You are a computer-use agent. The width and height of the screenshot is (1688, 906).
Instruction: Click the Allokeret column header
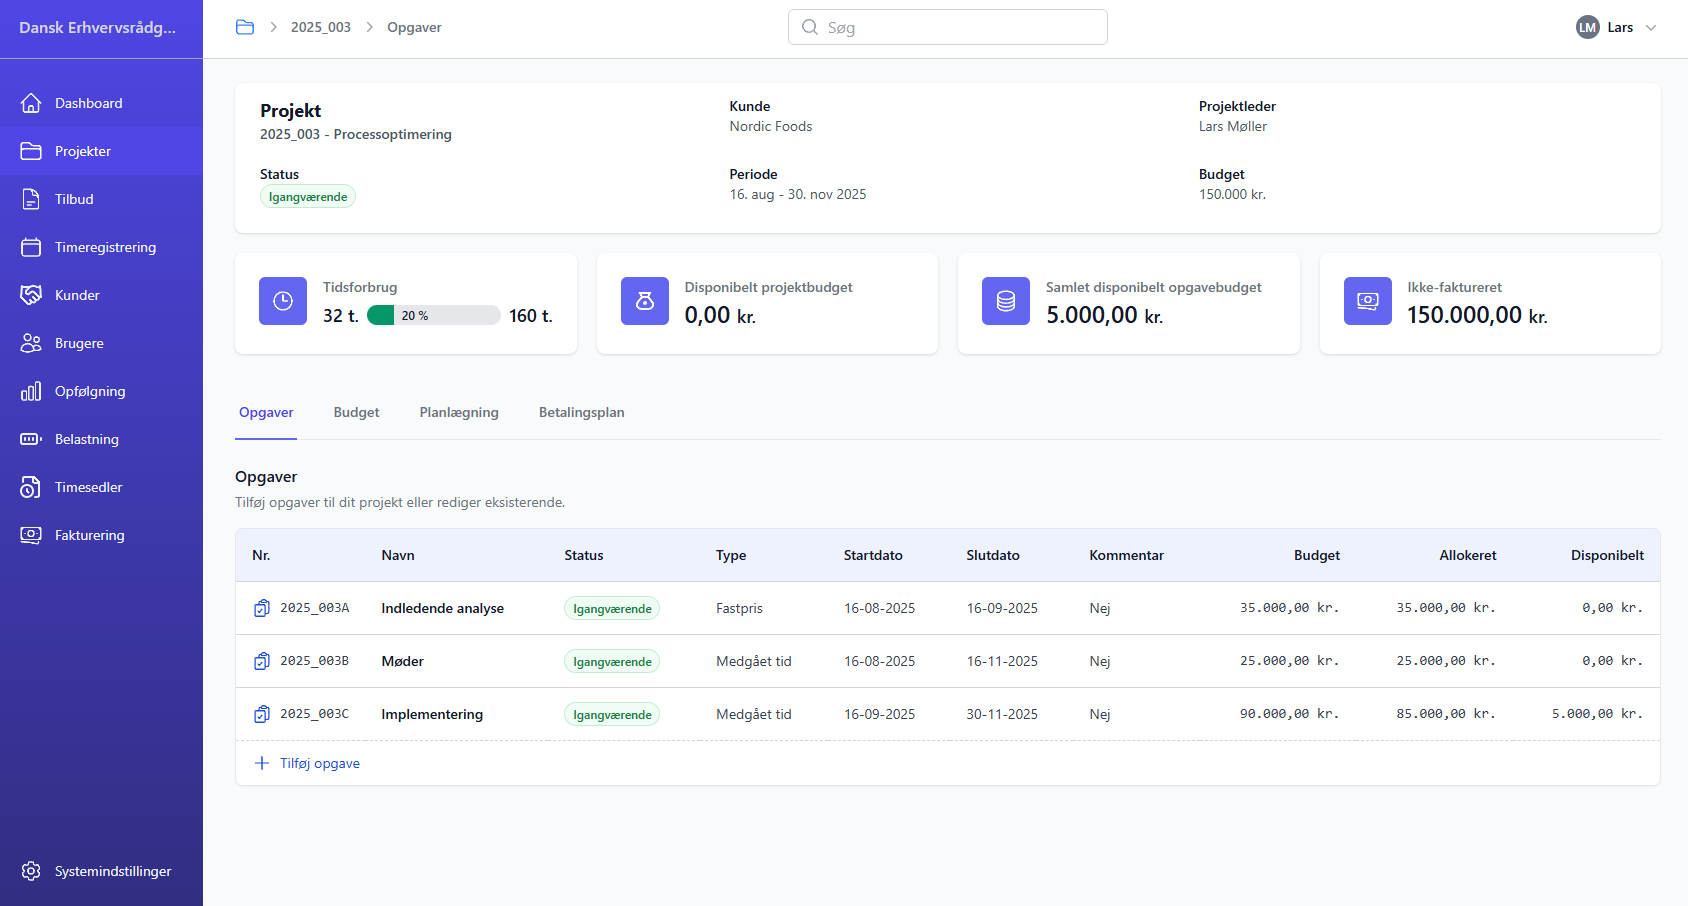click(x=1468, y=555)
